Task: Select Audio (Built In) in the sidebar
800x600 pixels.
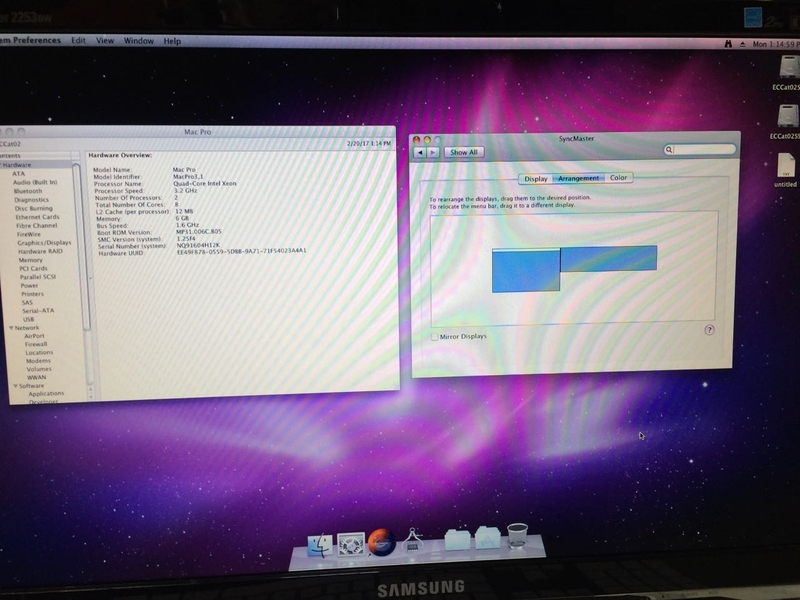Action: 35,182
